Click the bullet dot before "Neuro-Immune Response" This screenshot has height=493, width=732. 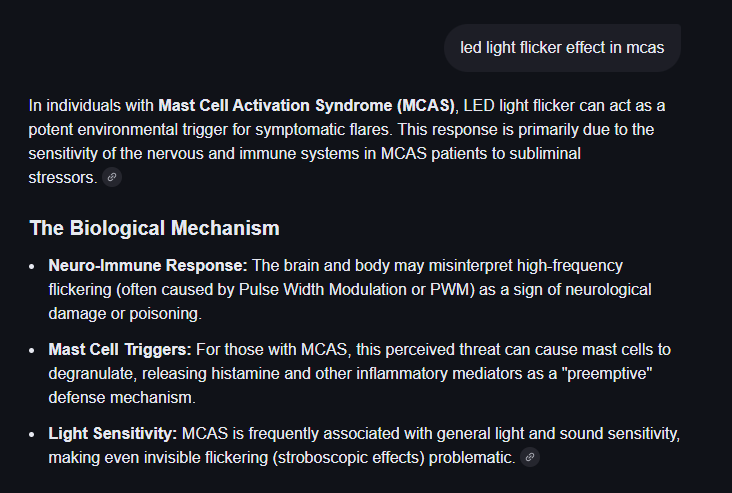tap(36, 267)
